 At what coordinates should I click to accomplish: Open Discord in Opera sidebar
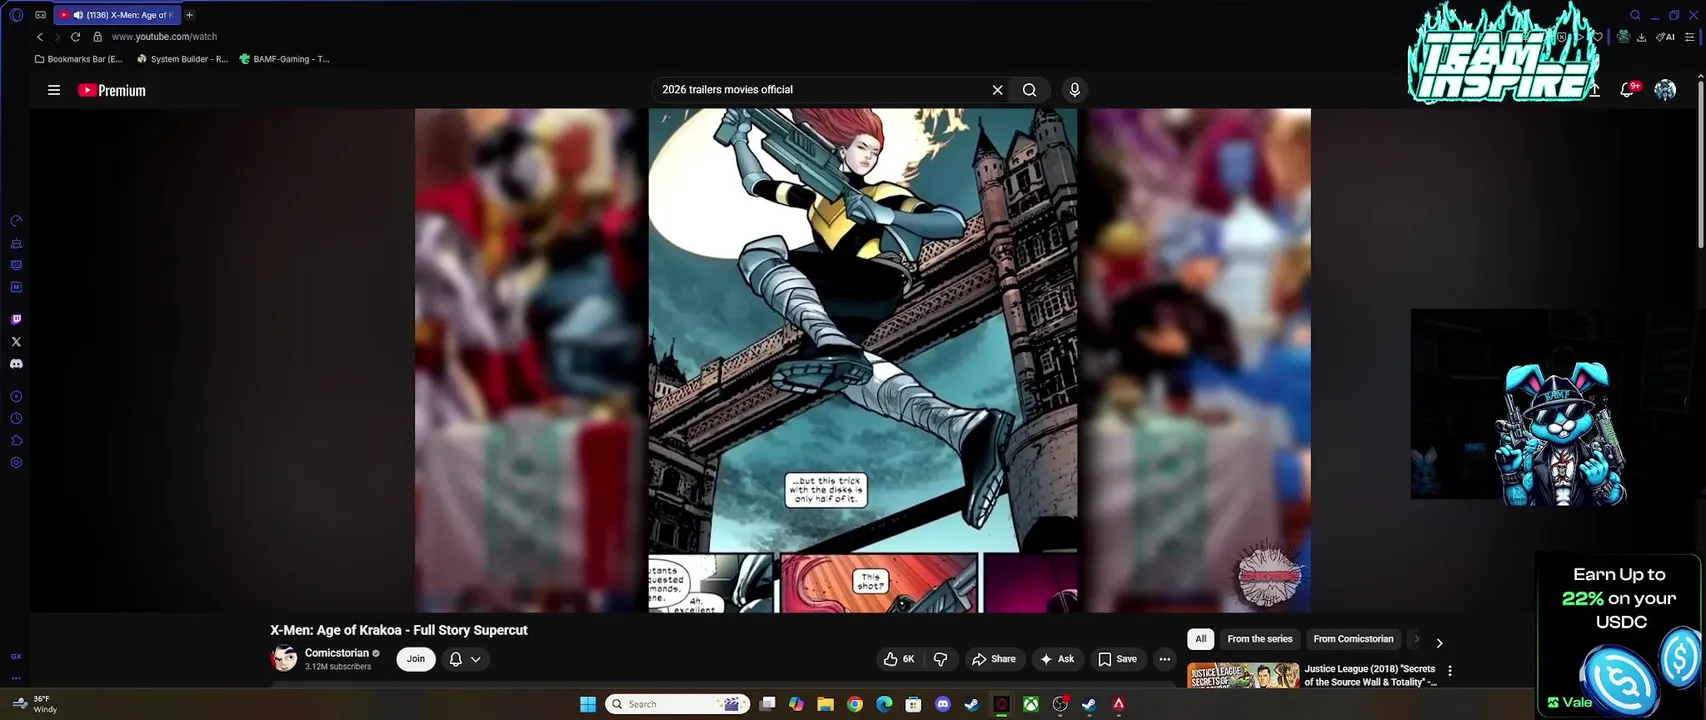tap(16, 364)
